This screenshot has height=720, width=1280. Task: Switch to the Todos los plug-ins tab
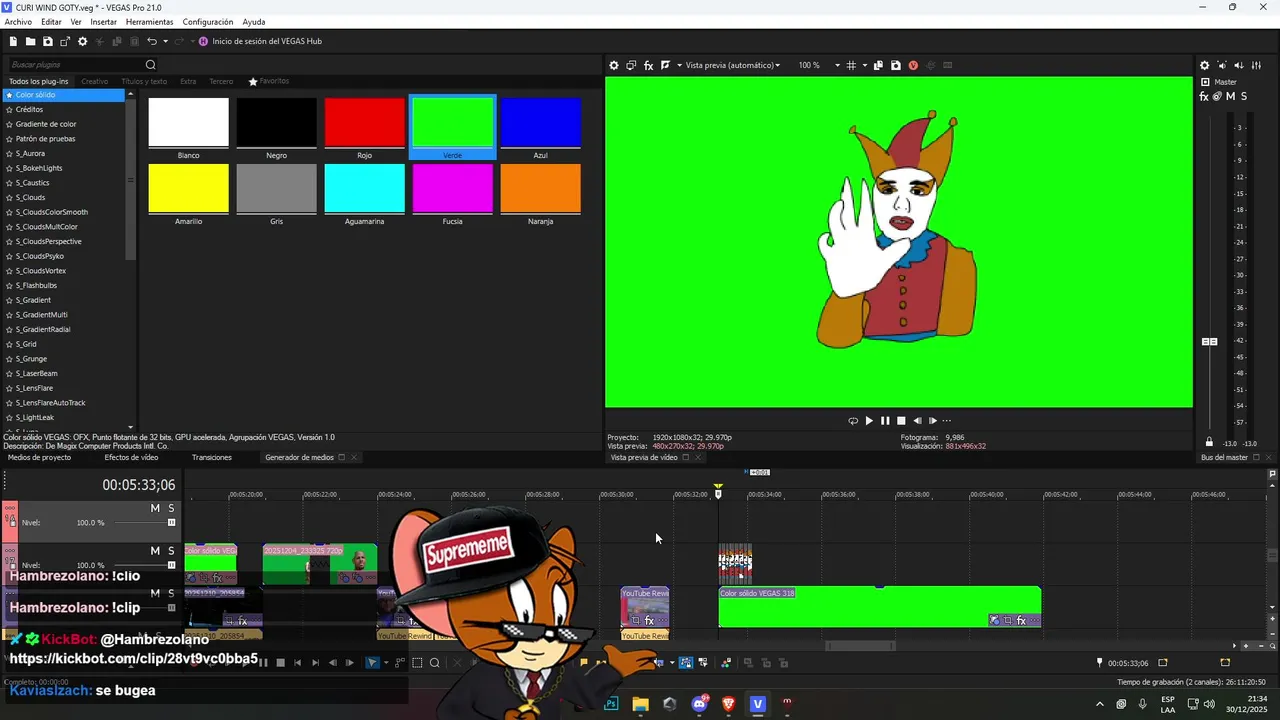(39, 81)
